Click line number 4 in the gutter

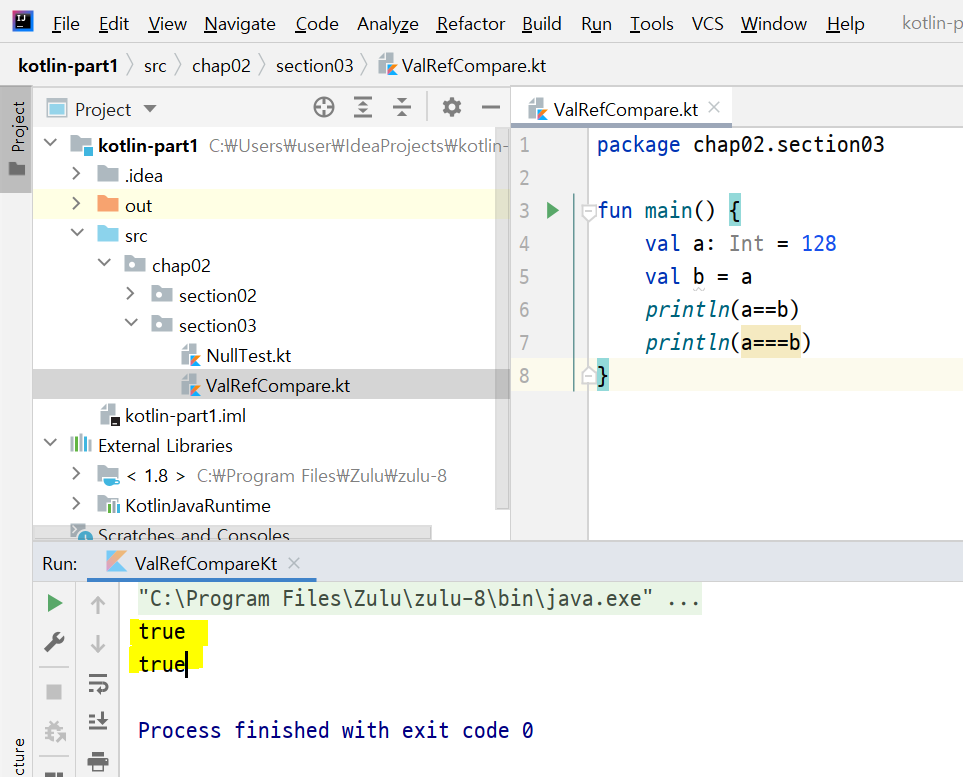pos(524,244)
